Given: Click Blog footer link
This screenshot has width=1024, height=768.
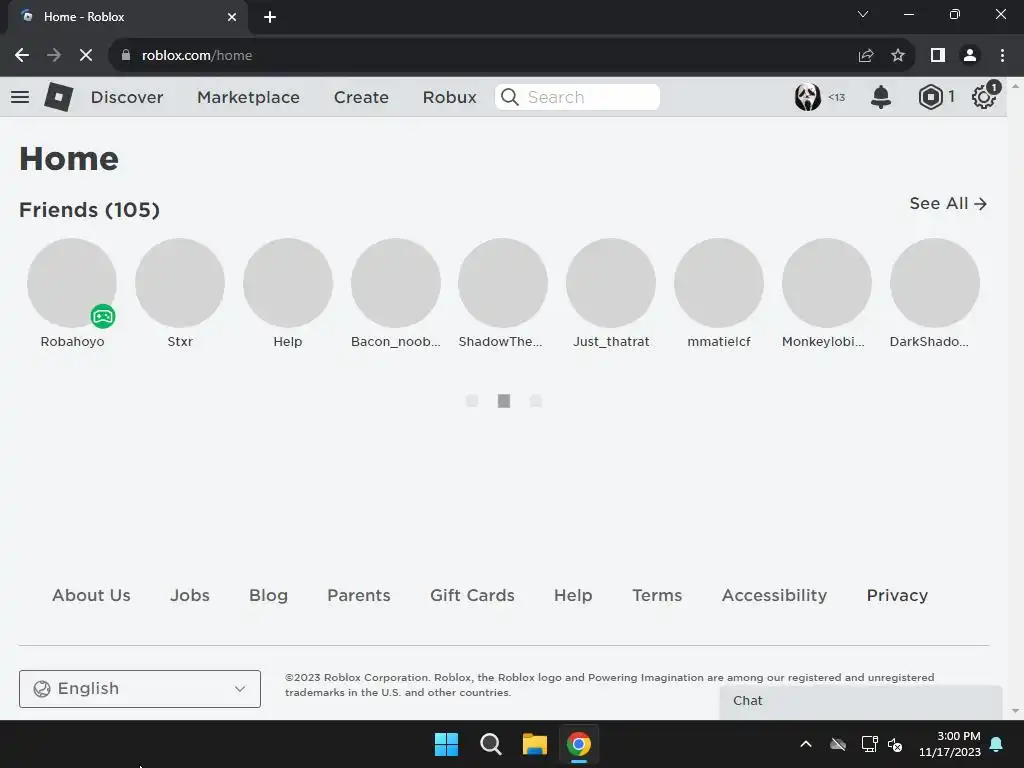Looking at the screenshot, I should click(268, 596).
